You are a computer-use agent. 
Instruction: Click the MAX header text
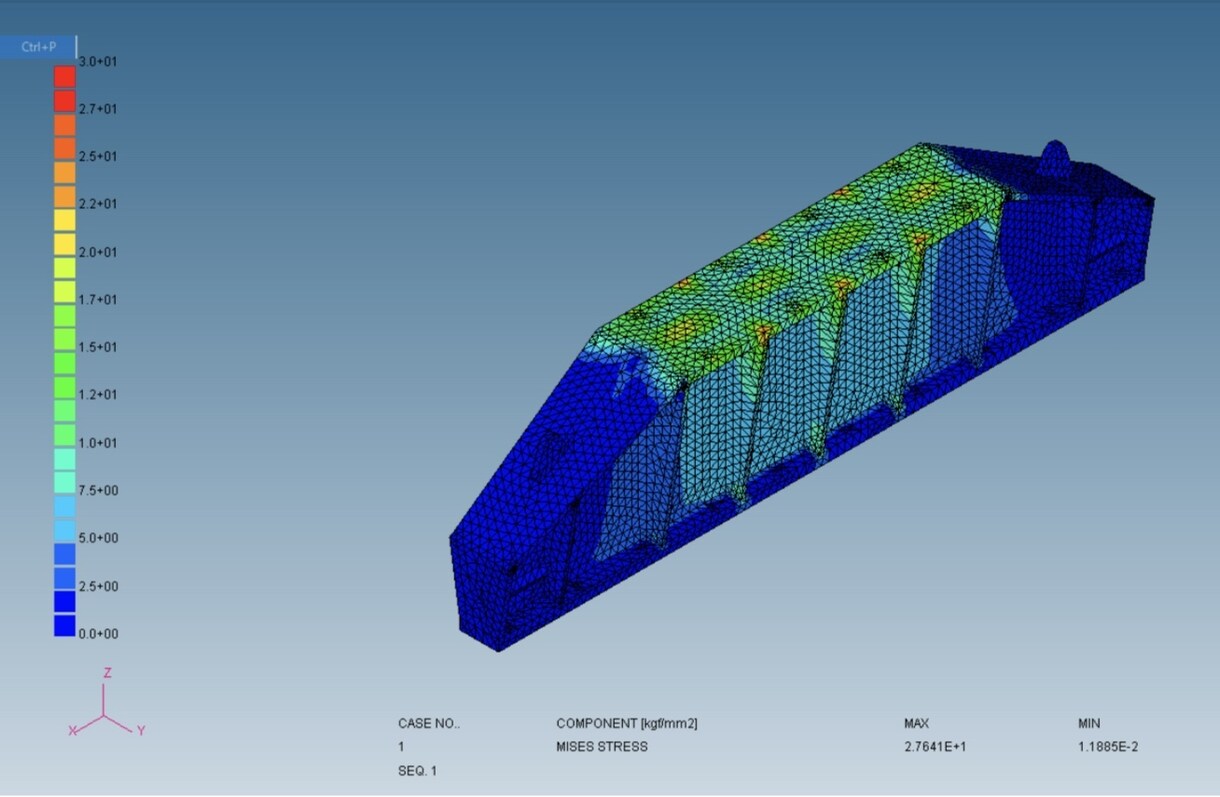point(916,723)
